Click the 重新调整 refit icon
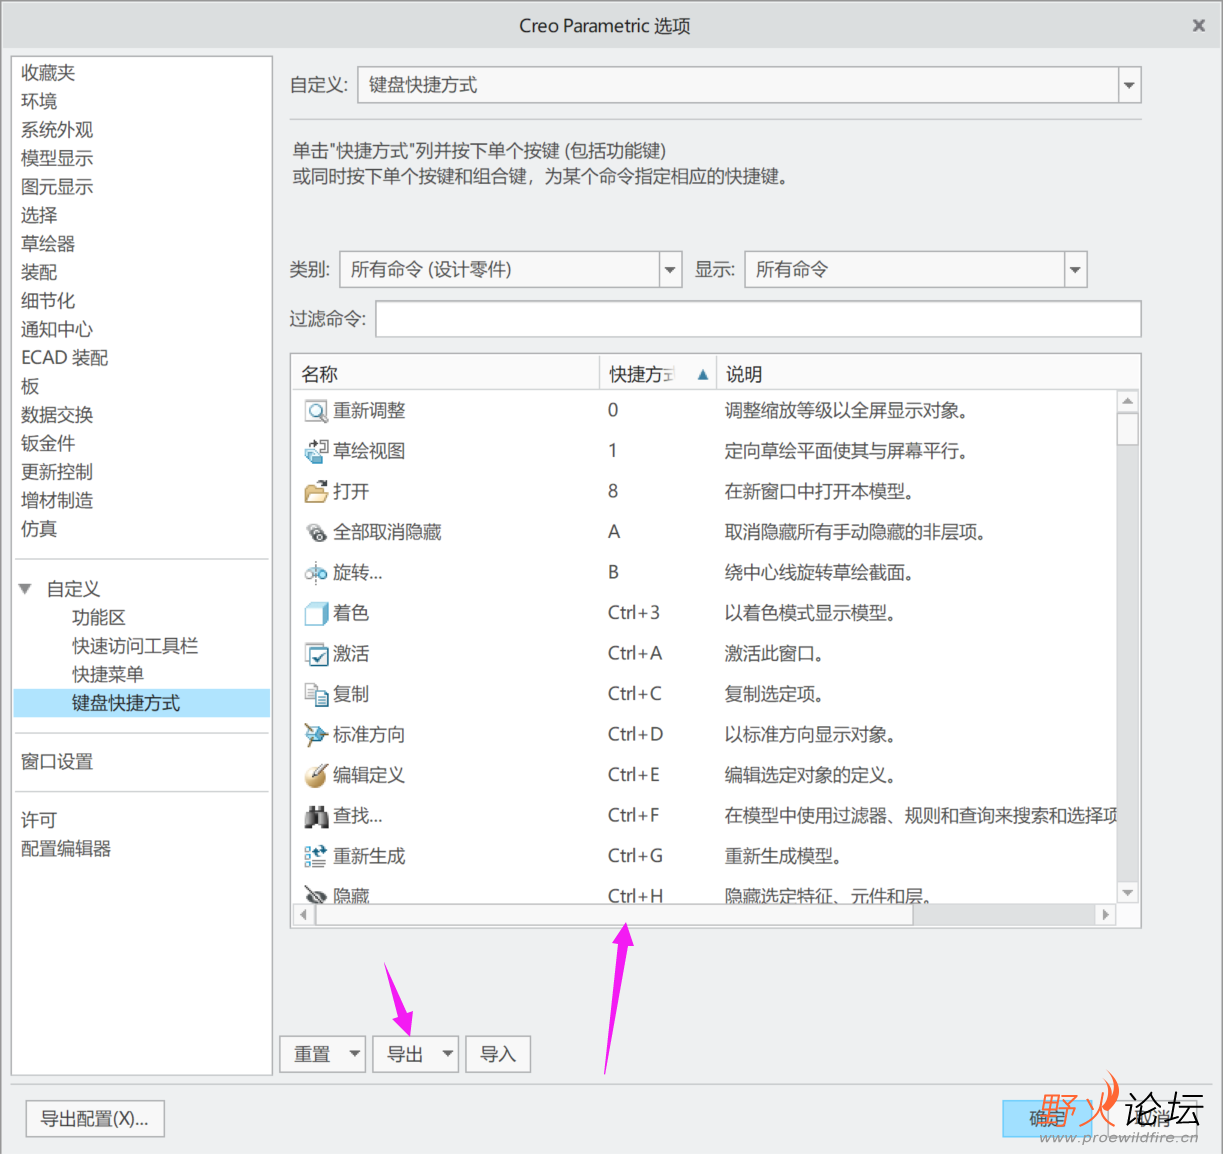This screenshot has height=1154, width=1223. (316, 411)
